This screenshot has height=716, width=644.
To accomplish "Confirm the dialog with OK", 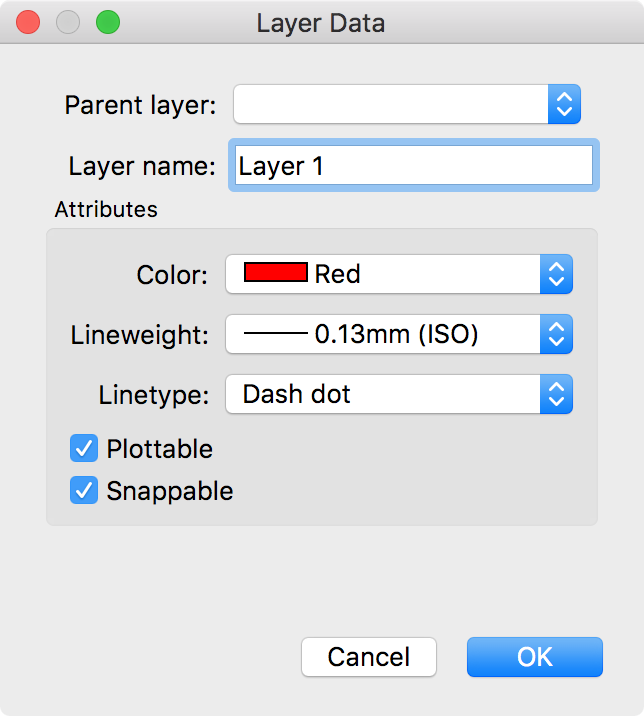I will click(x=535, y=657).
